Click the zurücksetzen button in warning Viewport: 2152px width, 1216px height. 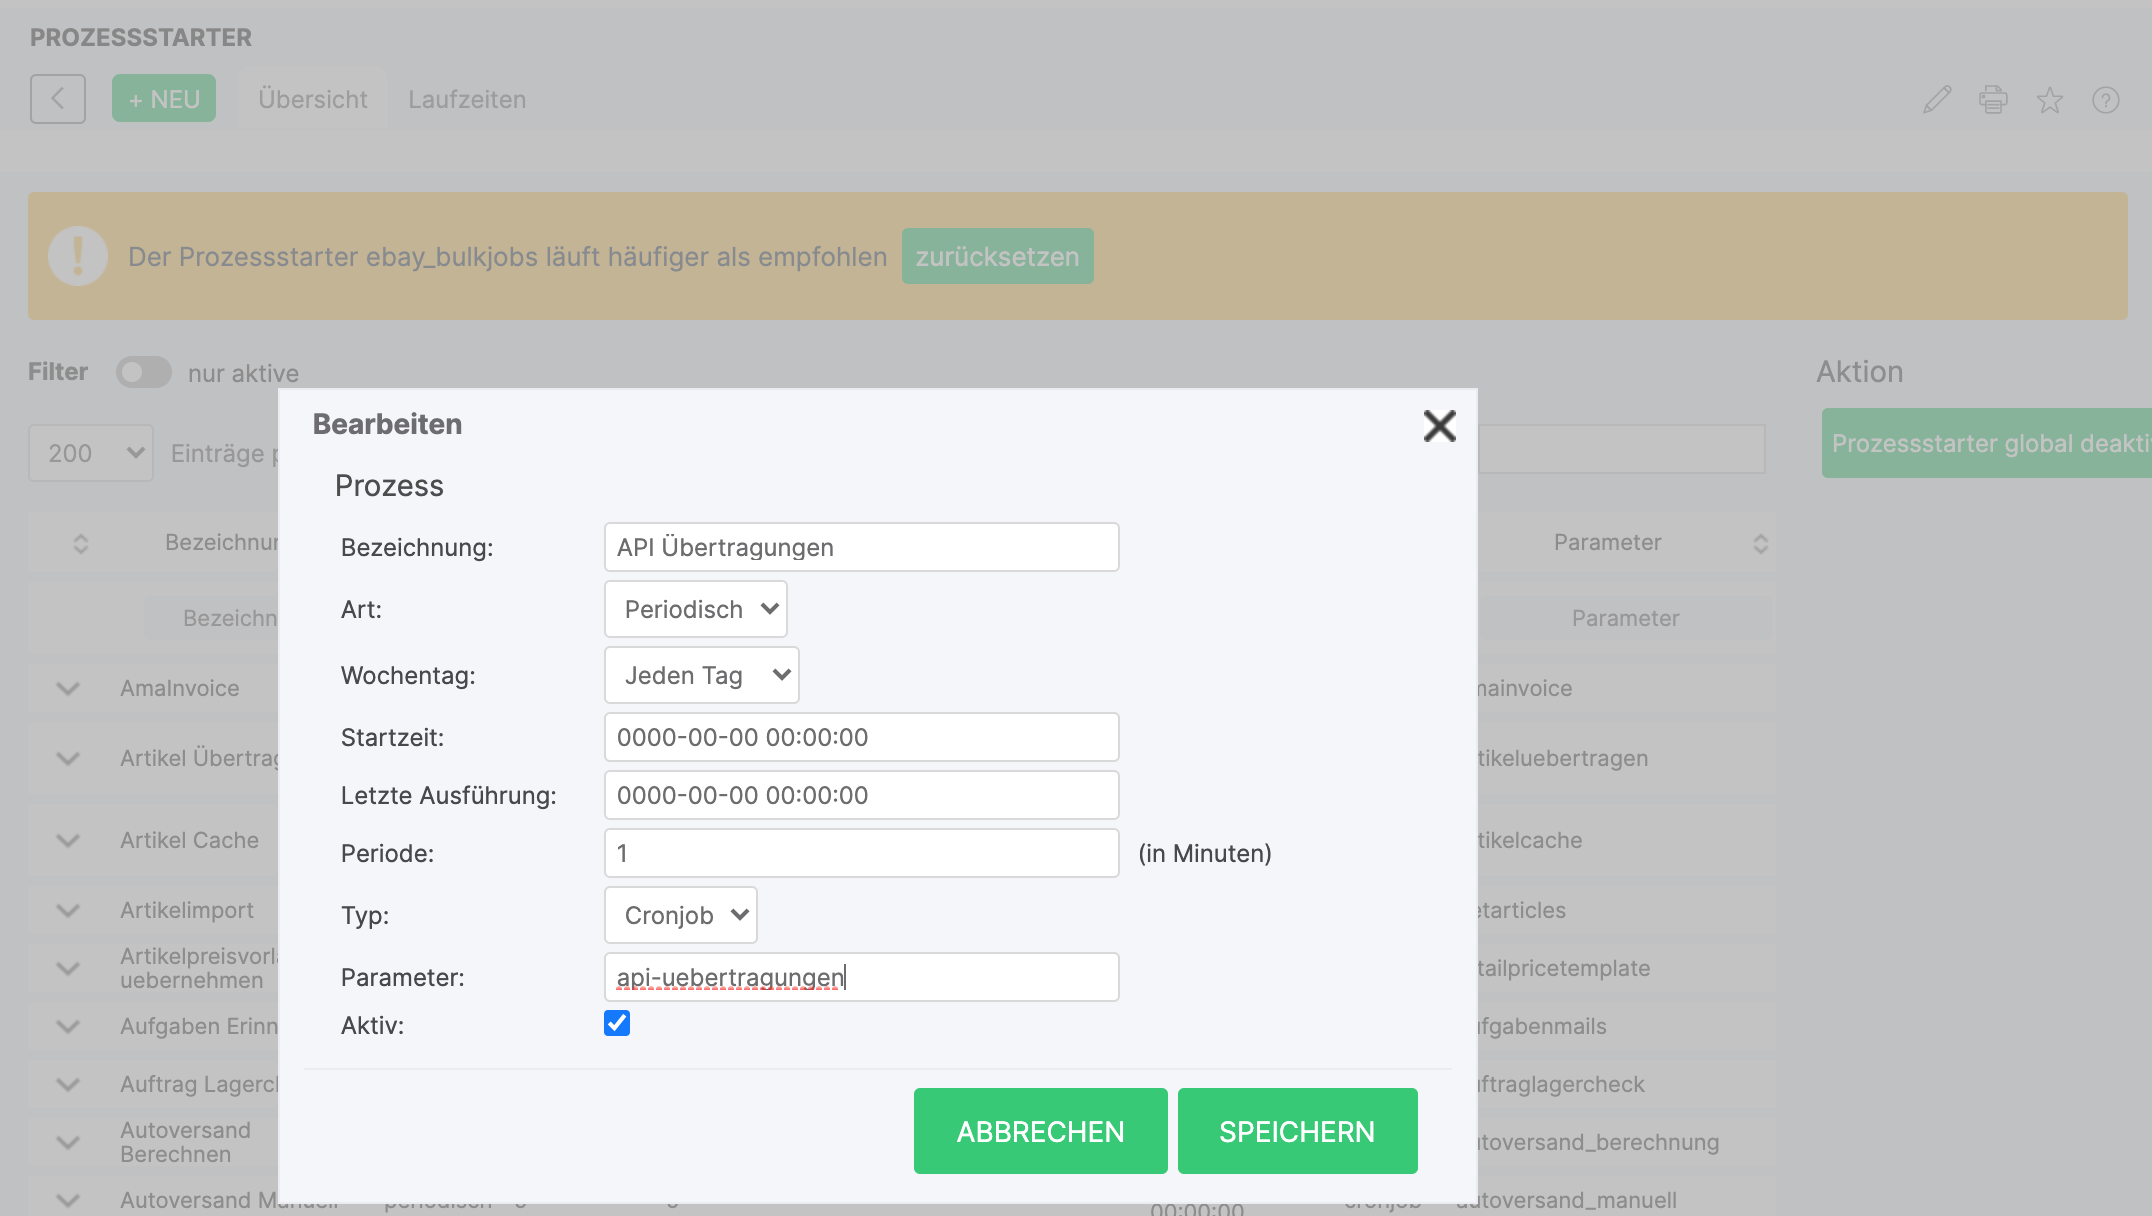point(997,257)
